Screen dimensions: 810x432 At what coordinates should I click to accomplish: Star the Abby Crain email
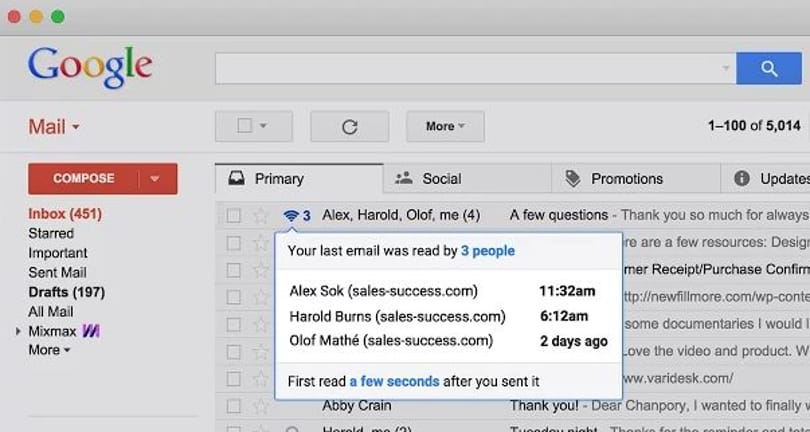pos(261,406)
